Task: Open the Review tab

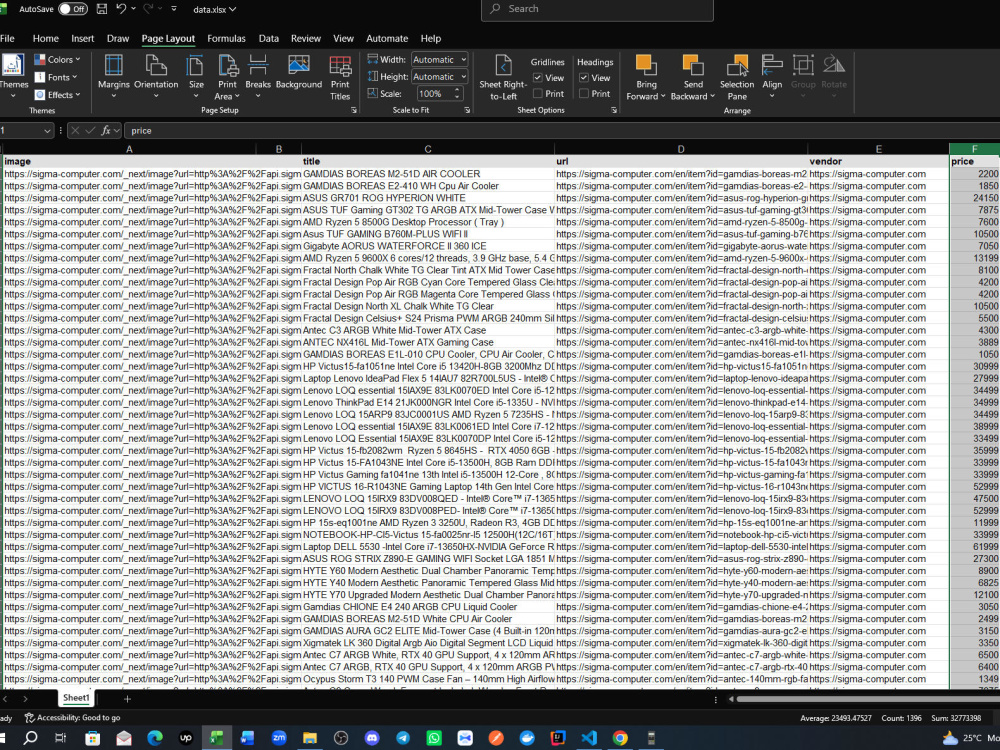Action: tap(305, 38)
